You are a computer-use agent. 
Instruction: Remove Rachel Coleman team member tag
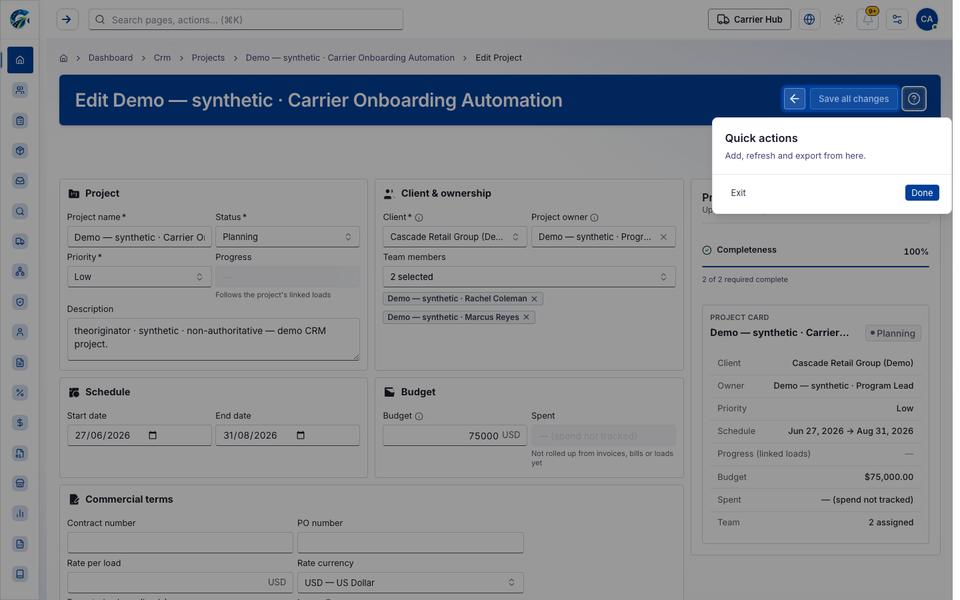[x=534, y=299]
